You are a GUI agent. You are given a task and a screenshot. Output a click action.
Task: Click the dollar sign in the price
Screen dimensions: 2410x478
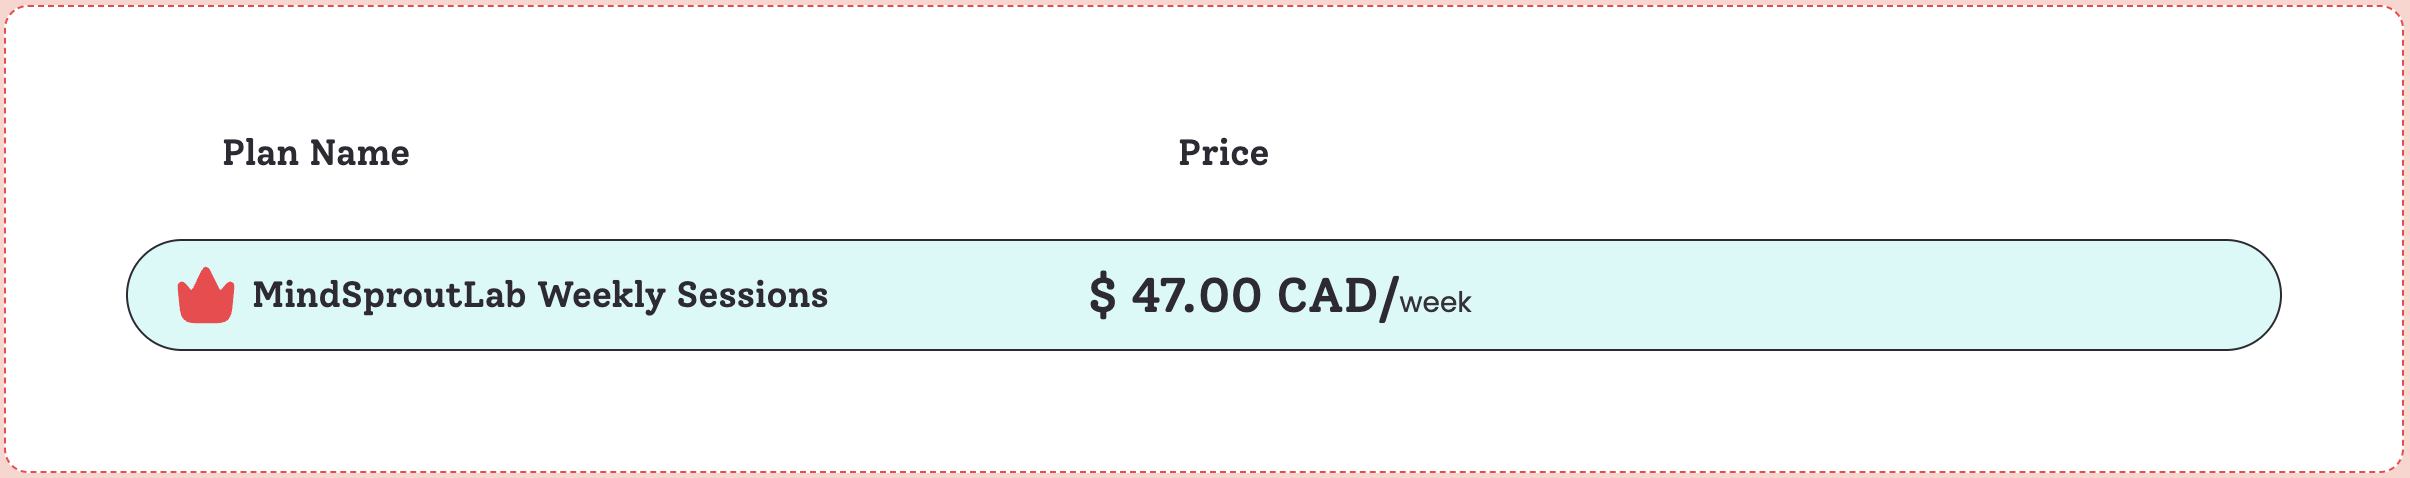pyautogui.click(x=1102, y=296)
